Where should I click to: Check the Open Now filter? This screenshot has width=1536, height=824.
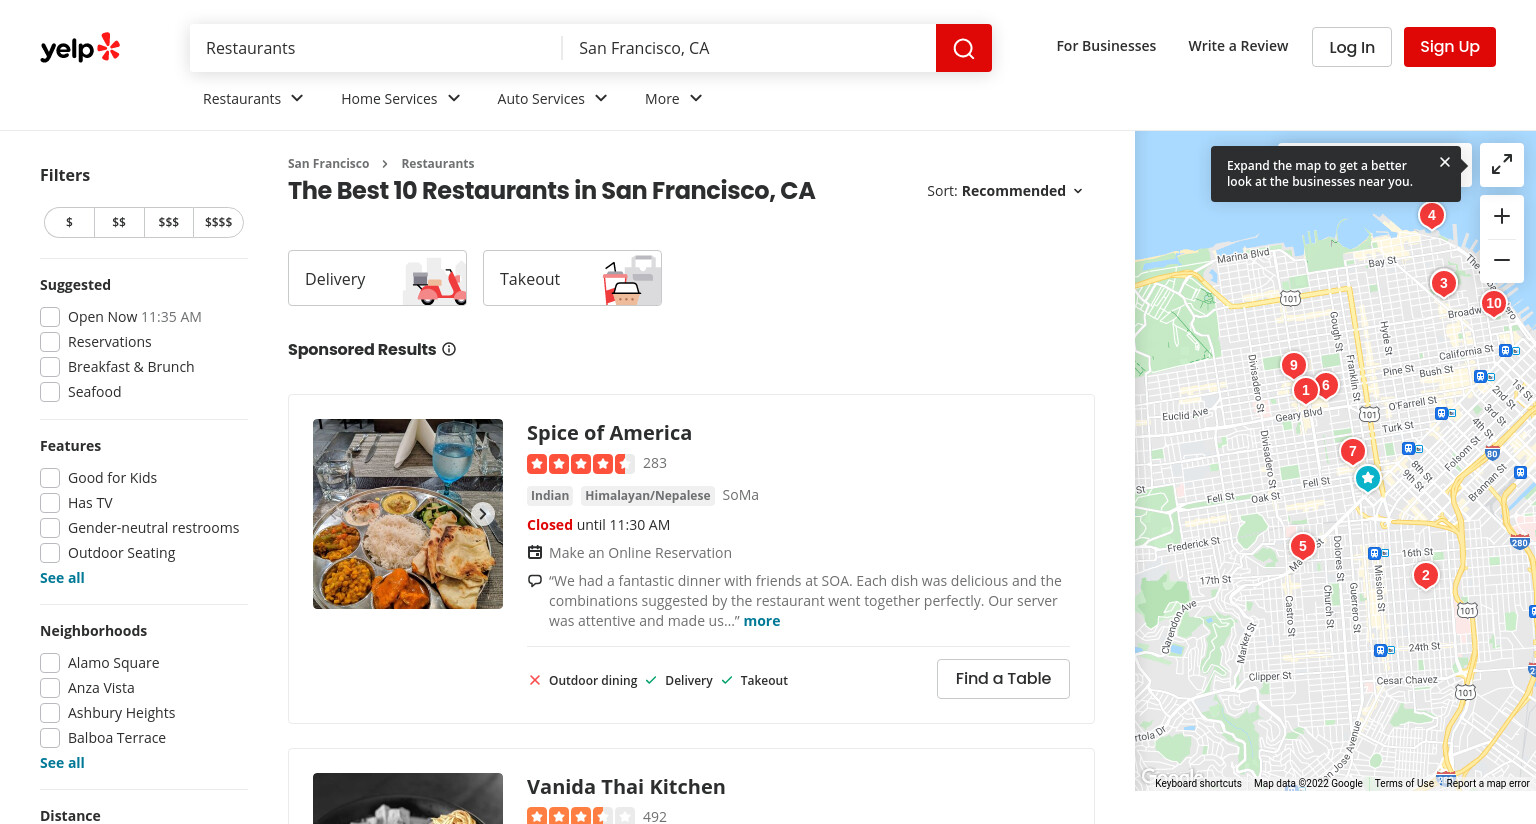pos(50,317)
